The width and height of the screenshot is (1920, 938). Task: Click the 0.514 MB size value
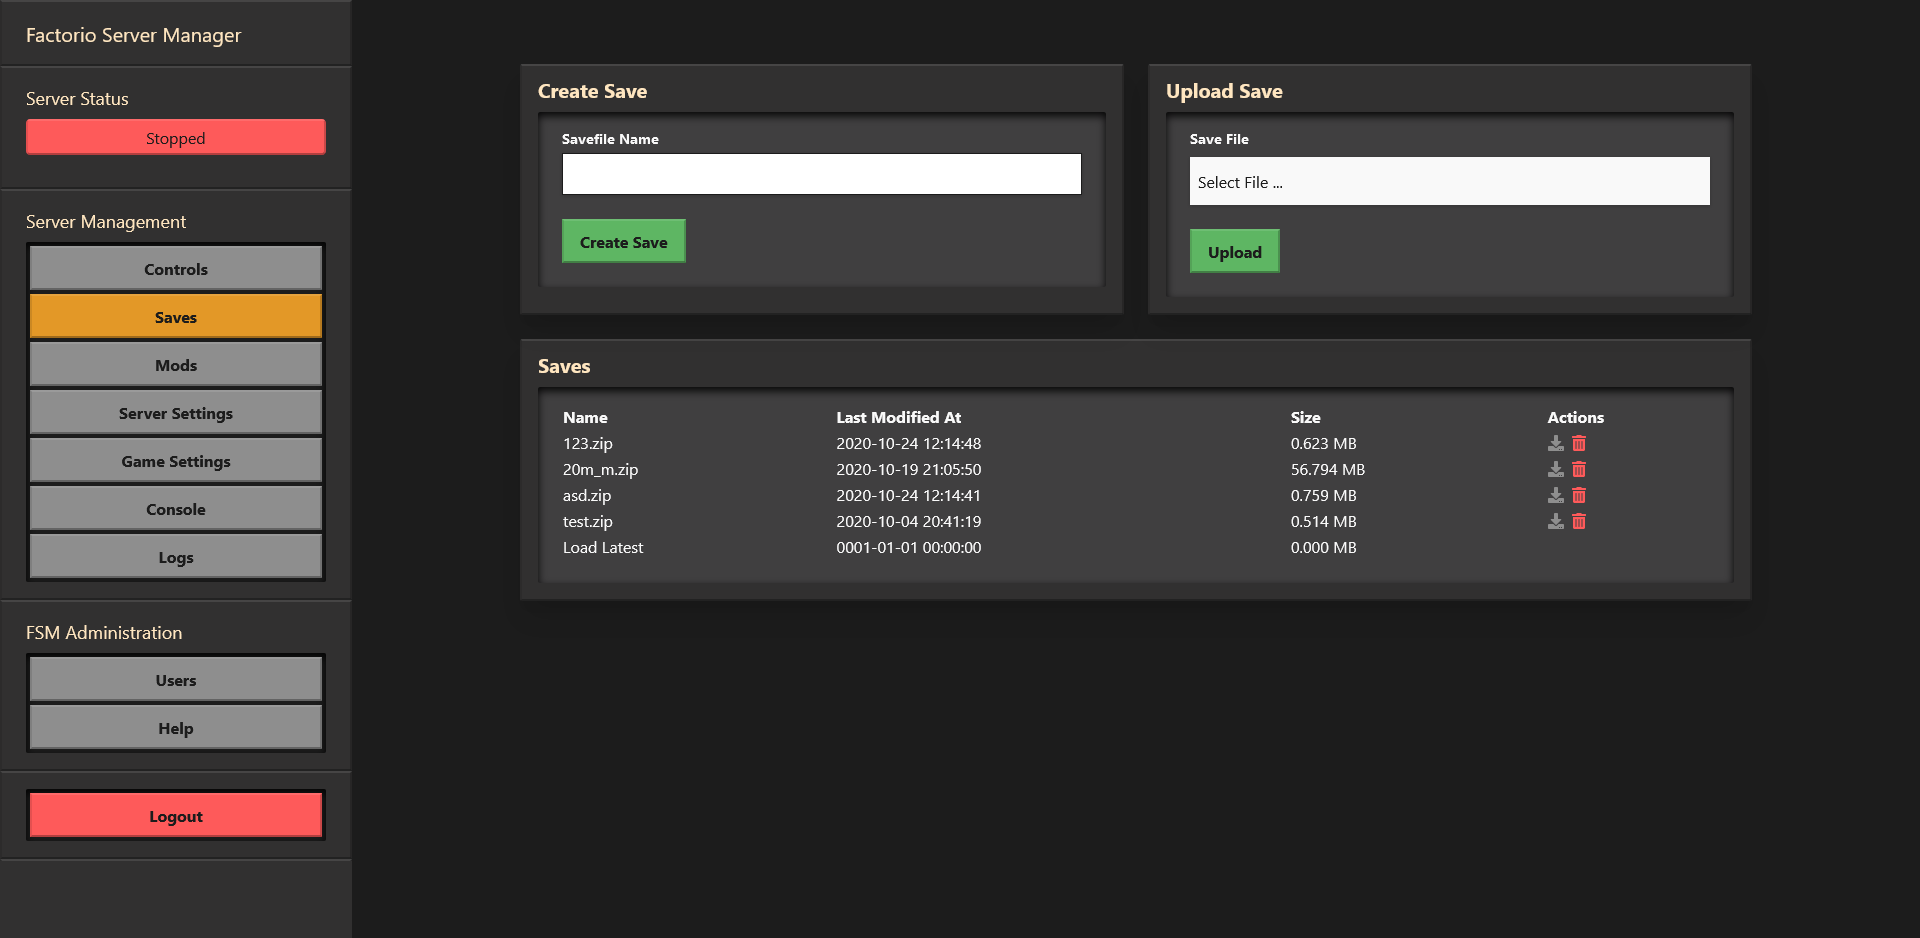[x=1324, y=521]
